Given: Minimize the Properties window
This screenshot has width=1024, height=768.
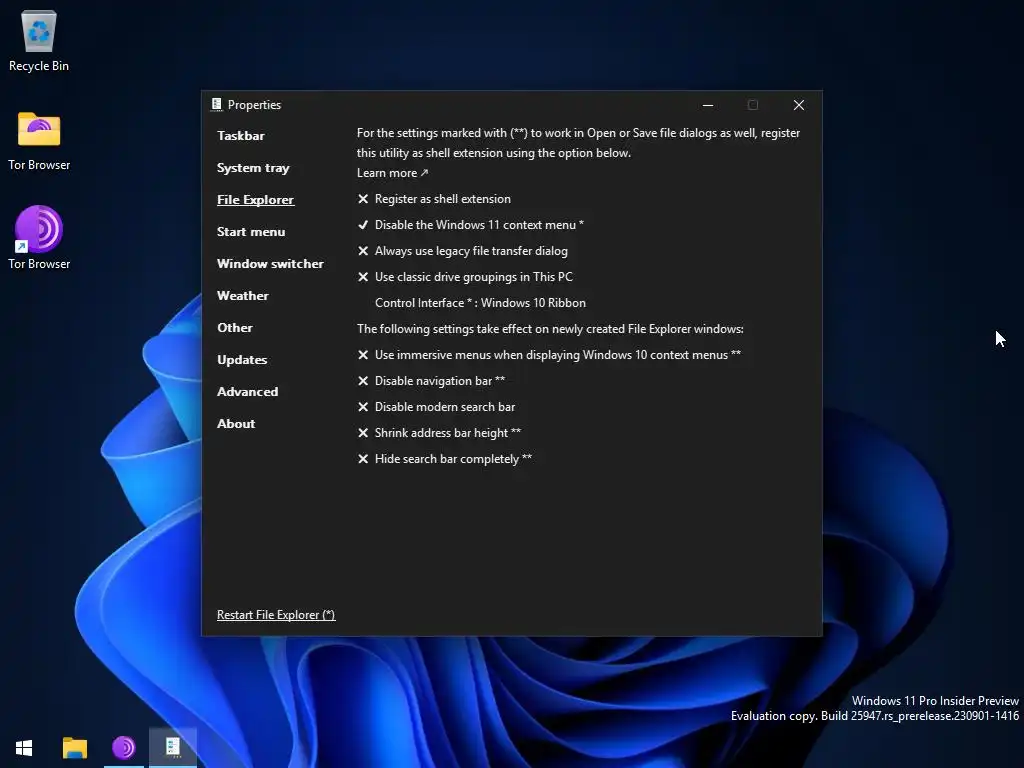Looking at the screenshot, I should [708, 104].
